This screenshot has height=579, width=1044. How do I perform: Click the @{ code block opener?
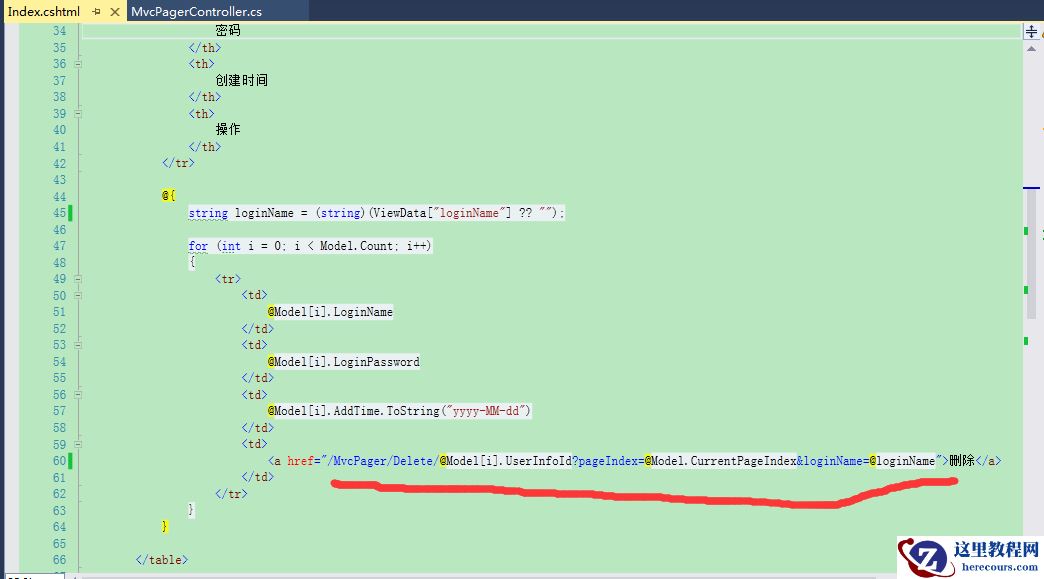[168, 196]
